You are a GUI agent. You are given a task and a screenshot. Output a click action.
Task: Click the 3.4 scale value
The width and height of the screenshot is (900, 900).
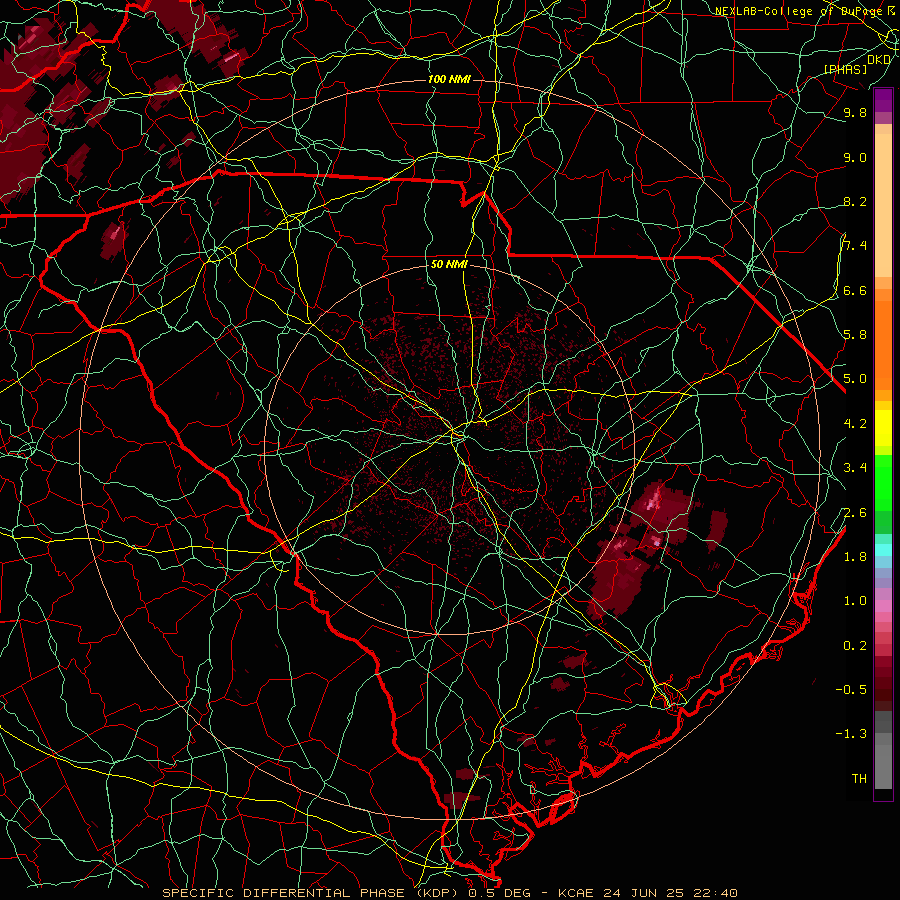point(855,468)
